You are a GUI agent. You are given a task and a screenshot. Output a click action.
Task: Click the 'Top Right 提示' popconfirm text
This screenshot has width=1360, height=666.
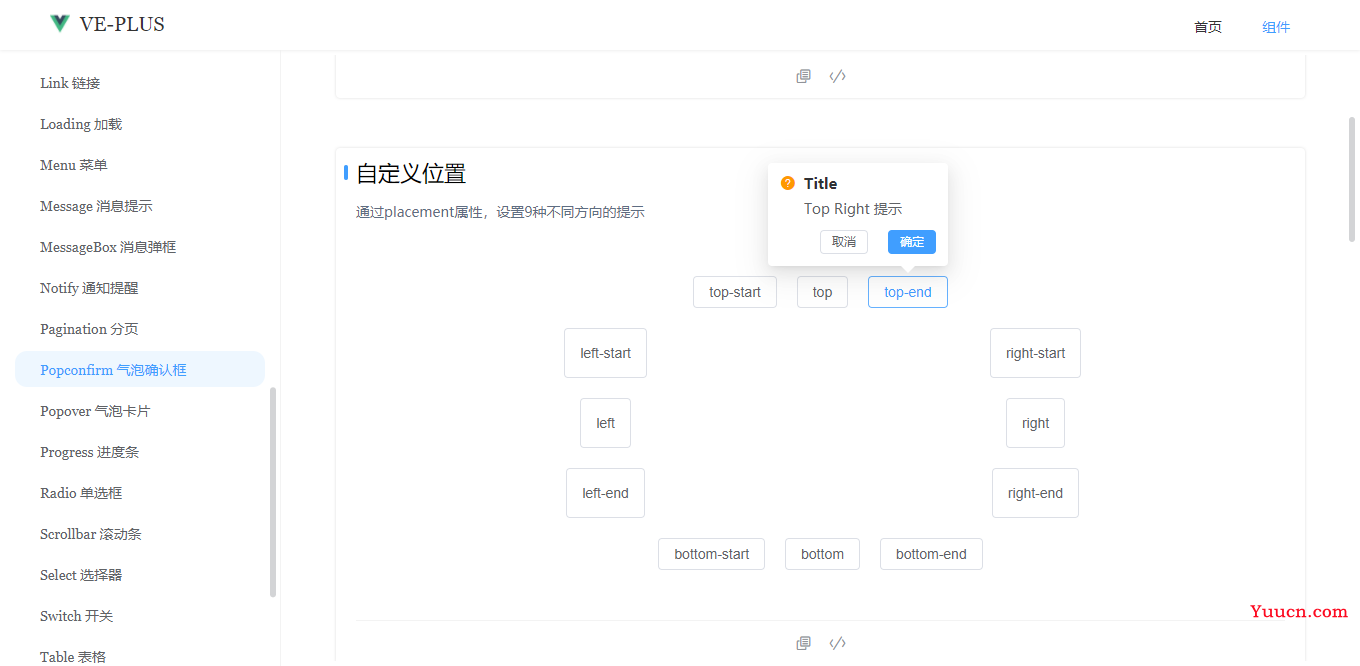pos(853,209)
